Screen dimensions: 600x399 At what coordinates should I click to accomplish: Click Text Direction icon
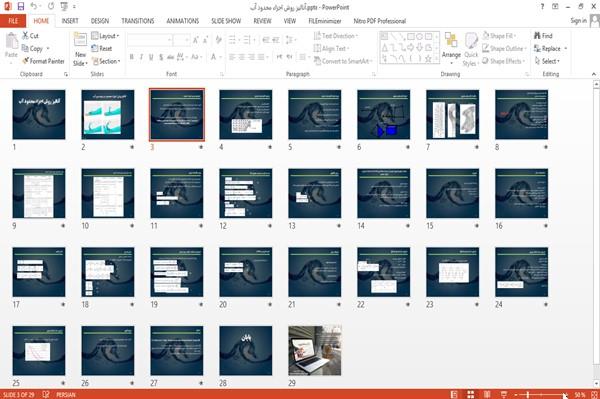point(317,36)
